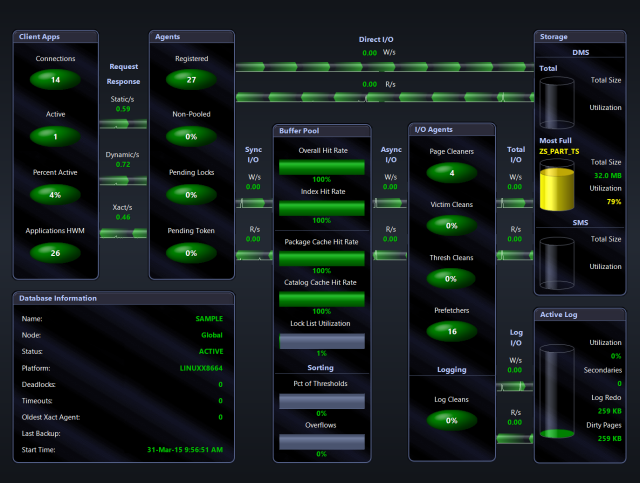Click the sort Overflows bar
640x483 pixels.
(322, 442)
